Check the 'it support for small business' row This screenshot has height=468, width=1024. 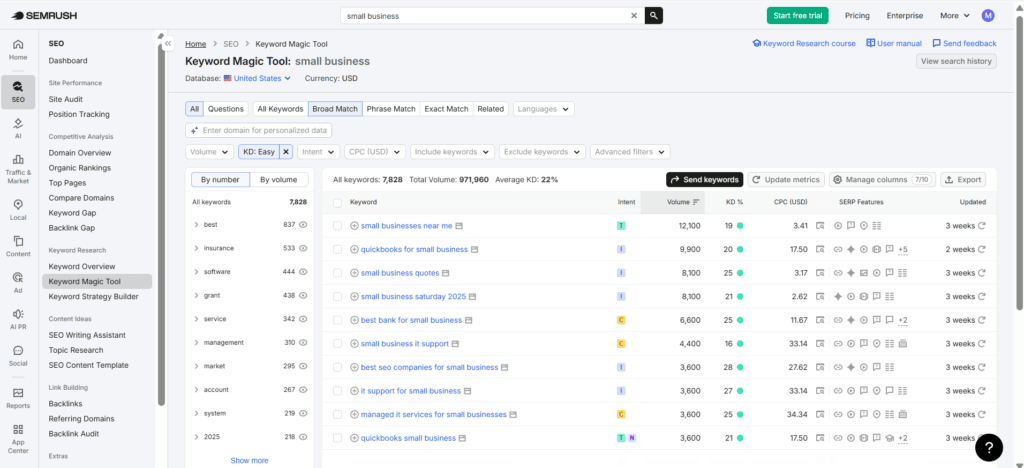[x=338, y=391]
